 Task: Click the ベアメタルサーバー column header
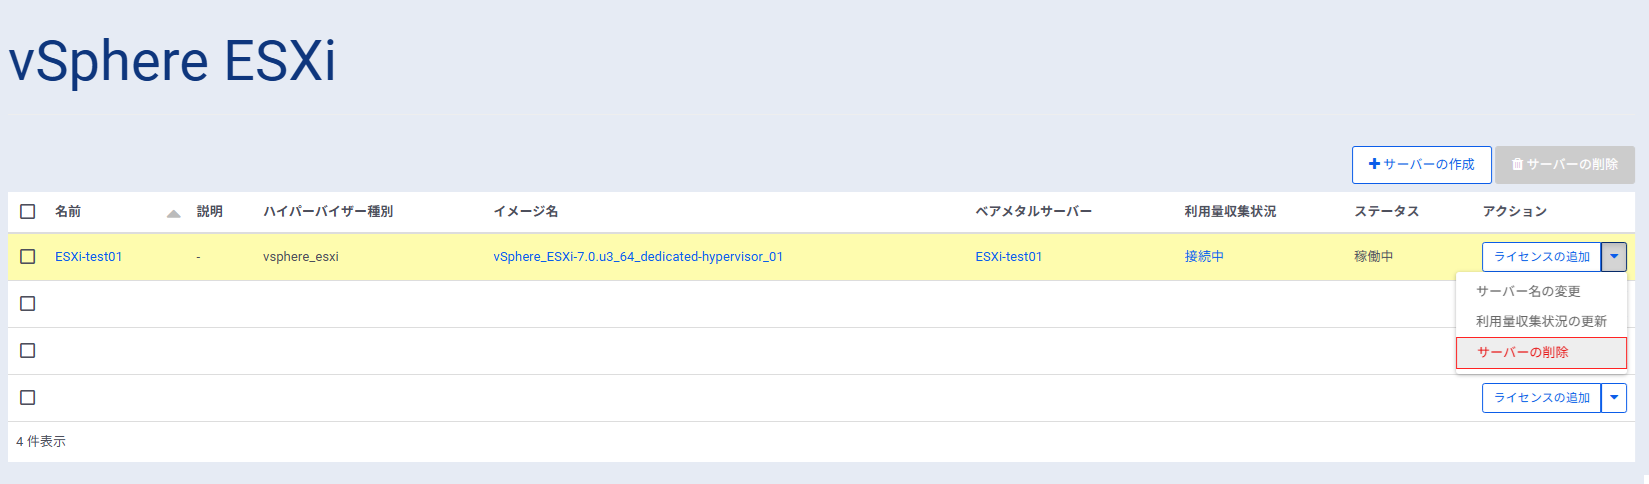point(1033,211)
